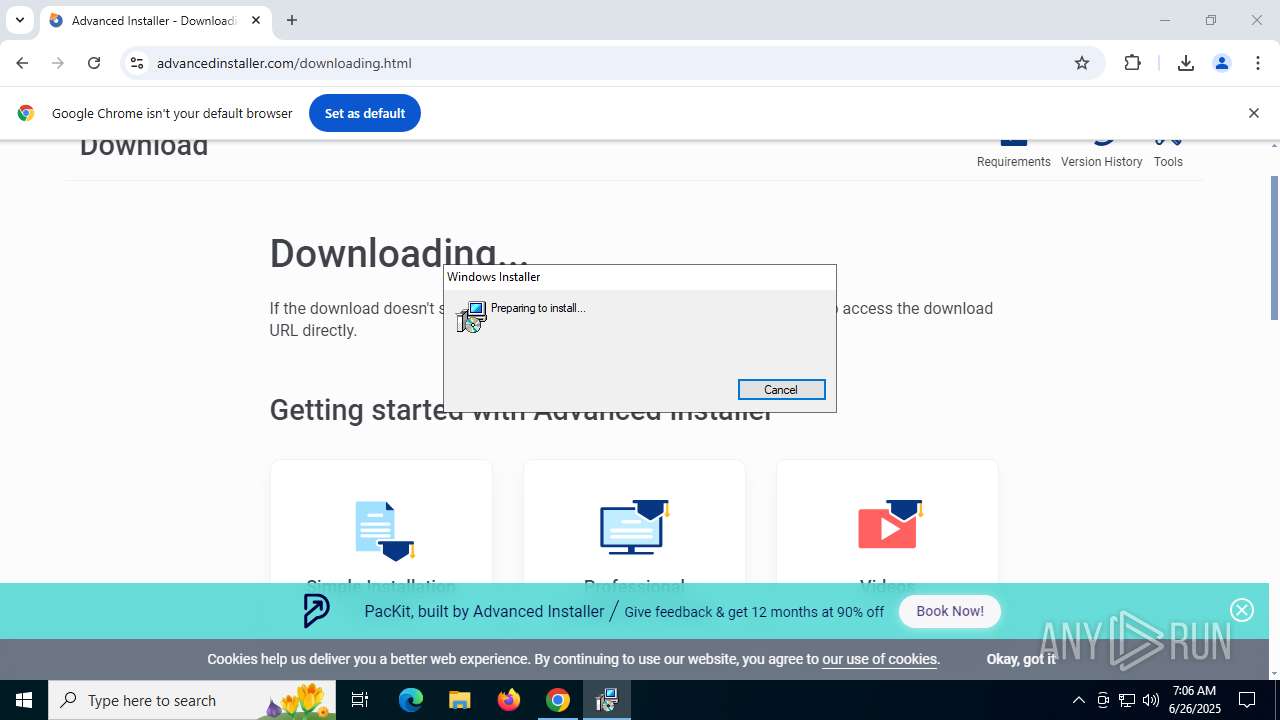
Task: Launch Microsoft Edge from taskbar
Action: tap(411, 700)
